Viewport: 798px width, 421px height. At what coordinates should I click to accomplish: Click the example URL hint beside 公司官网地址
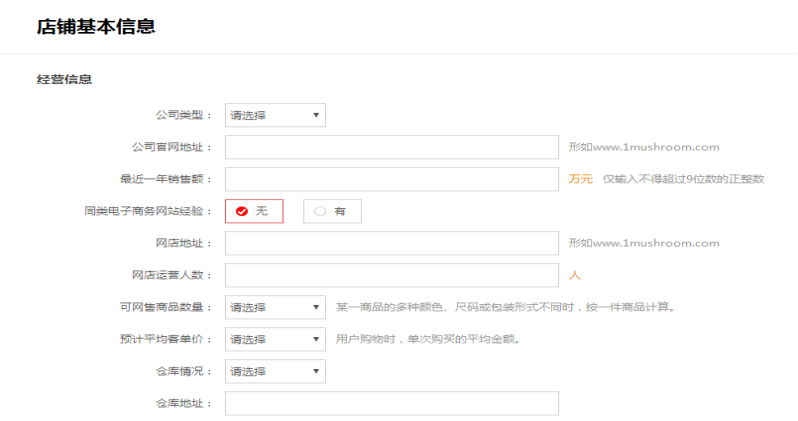click(x=644, y=147)
